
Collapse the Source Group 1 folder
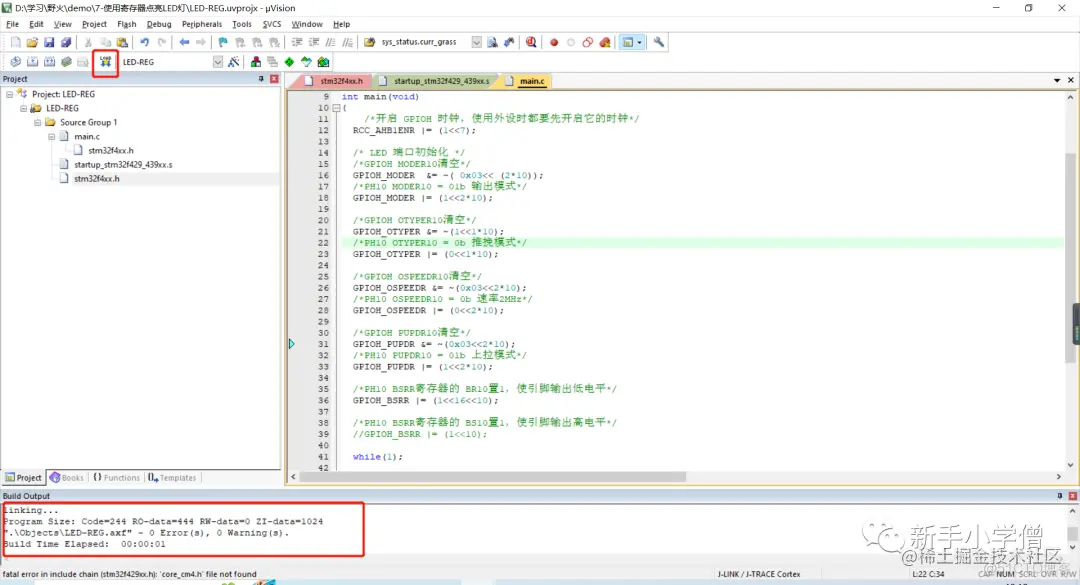[38, 122]
